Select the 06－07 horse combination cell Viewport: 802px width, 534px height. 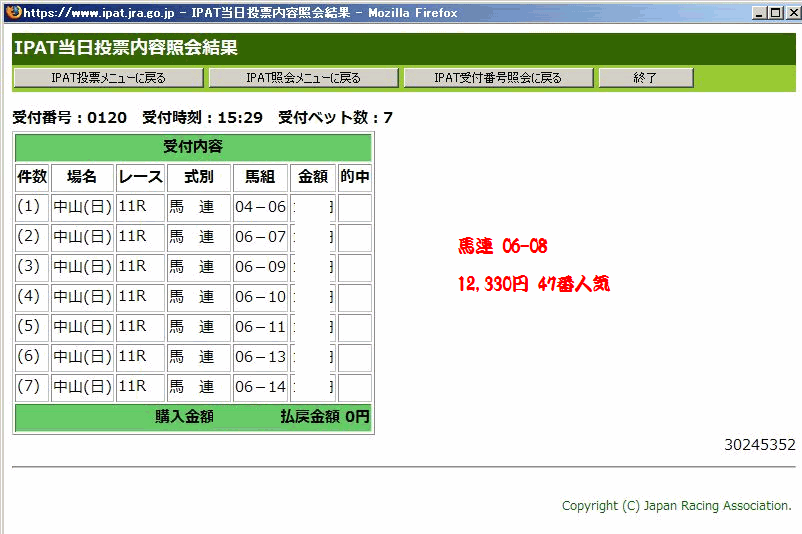(260, 237)
